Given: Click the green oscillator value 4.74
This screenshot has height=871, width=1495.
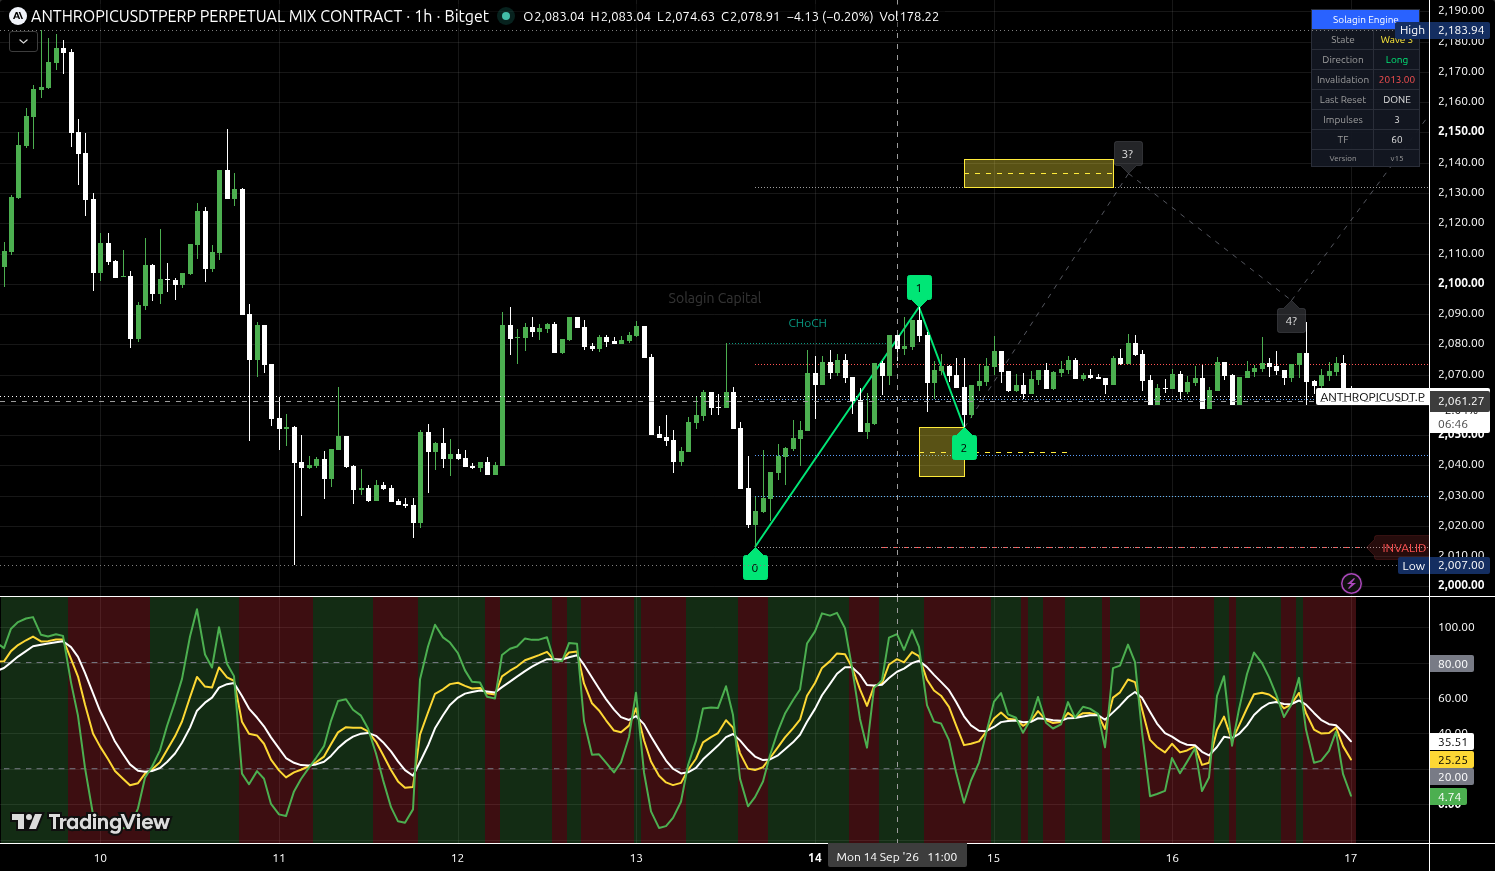Looking at the screenshot, I should (1449, 797).
